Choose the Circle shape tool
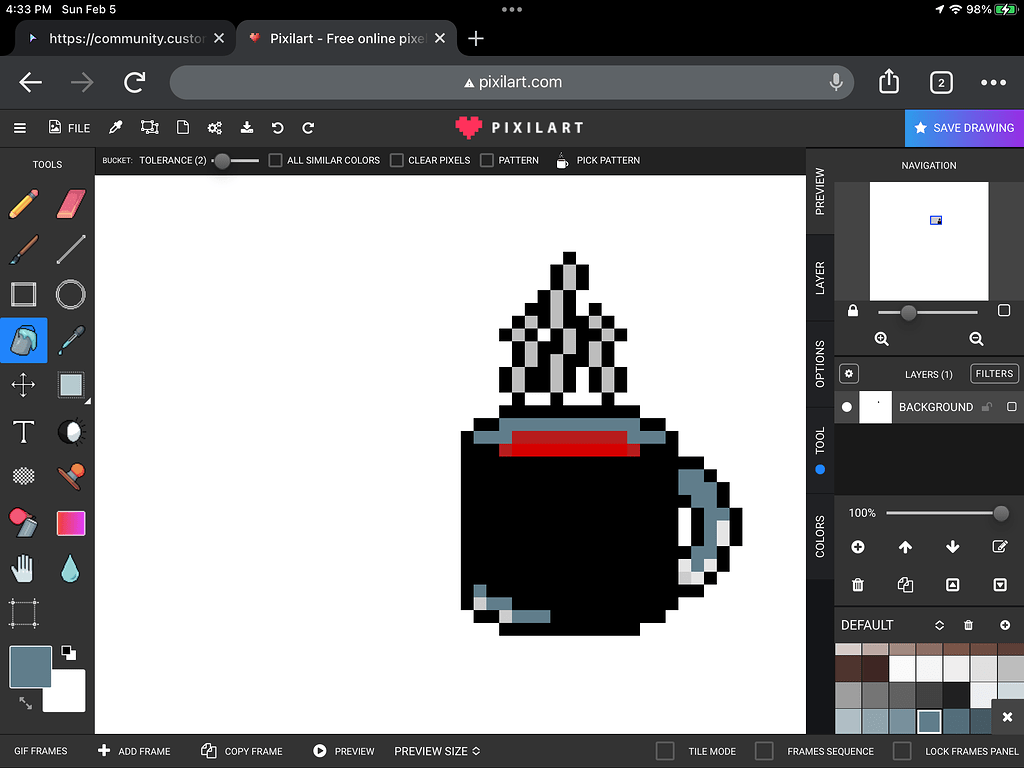This screenshot has height=768, width=1024. [70, 294]
